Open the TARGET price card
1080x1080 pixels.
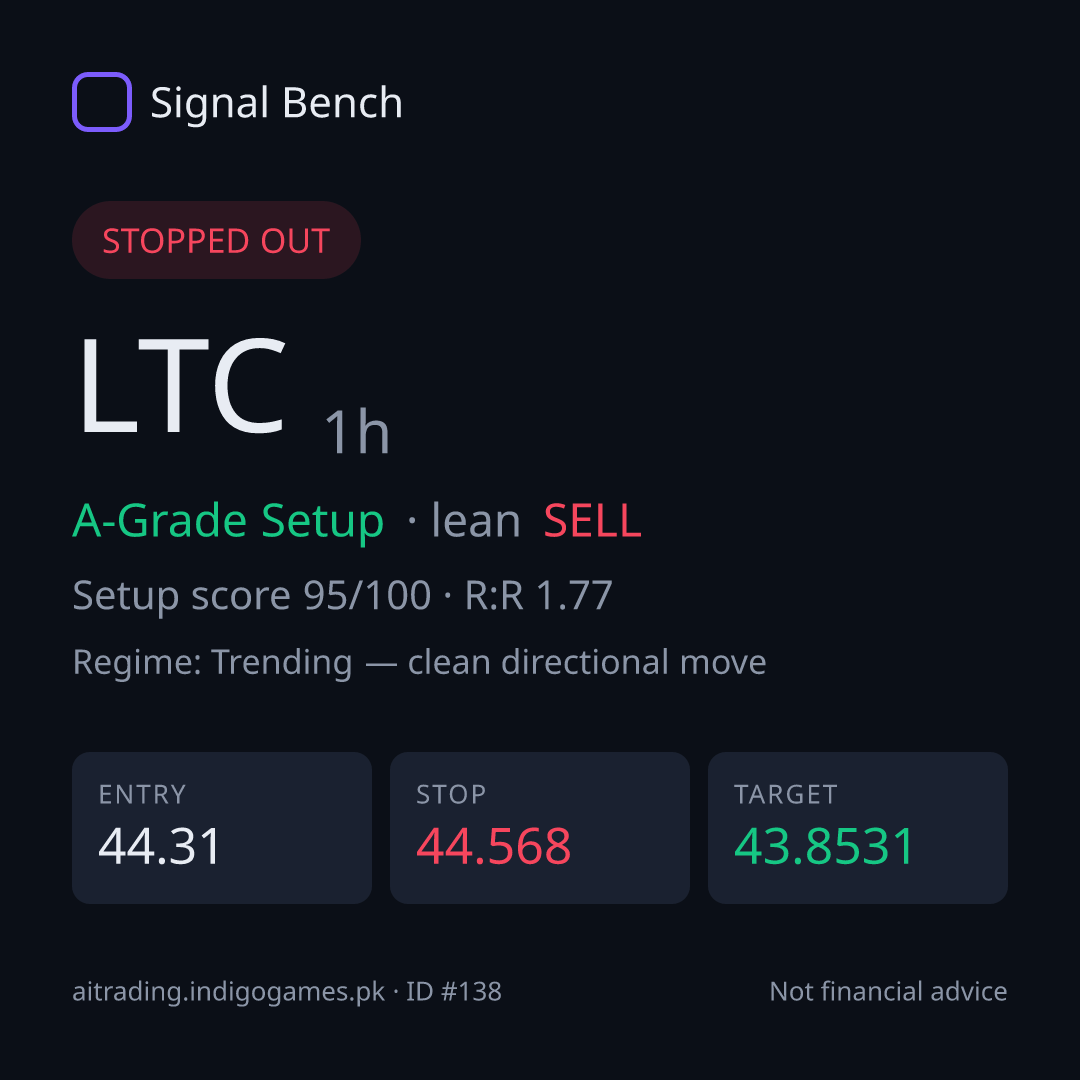click(x=858, y=828)
